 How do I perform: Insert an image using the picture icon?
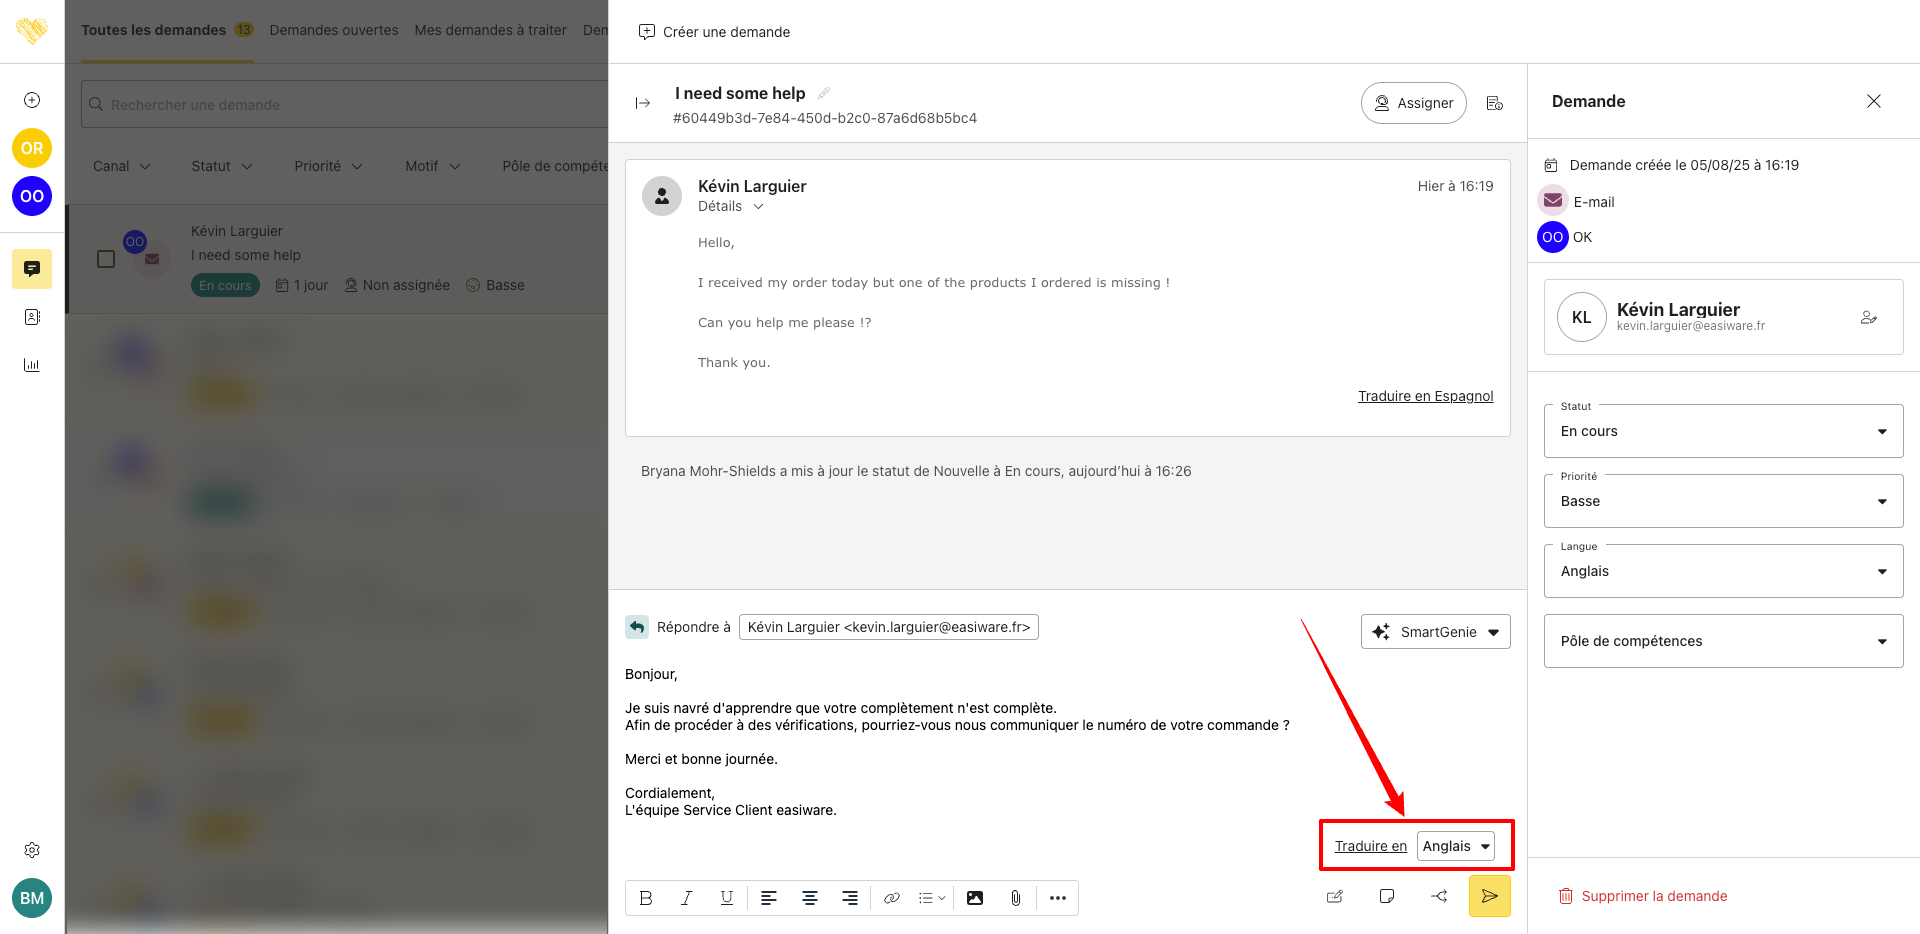pos(974,898)
